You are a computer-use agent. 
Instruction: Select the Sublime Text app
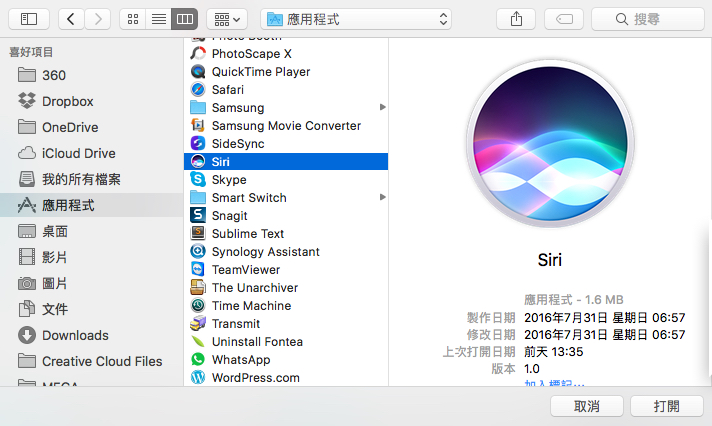click(x=286, y=233)
